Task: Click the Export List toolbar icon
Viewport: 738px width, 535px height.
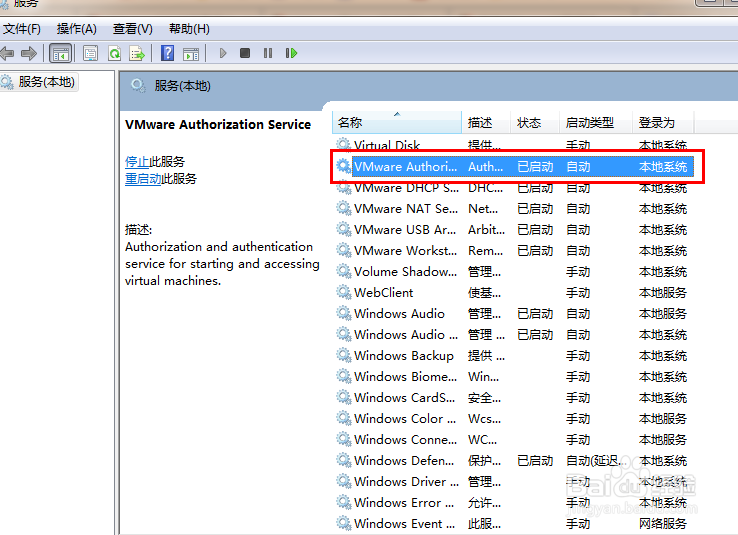Action: (137, 53)
